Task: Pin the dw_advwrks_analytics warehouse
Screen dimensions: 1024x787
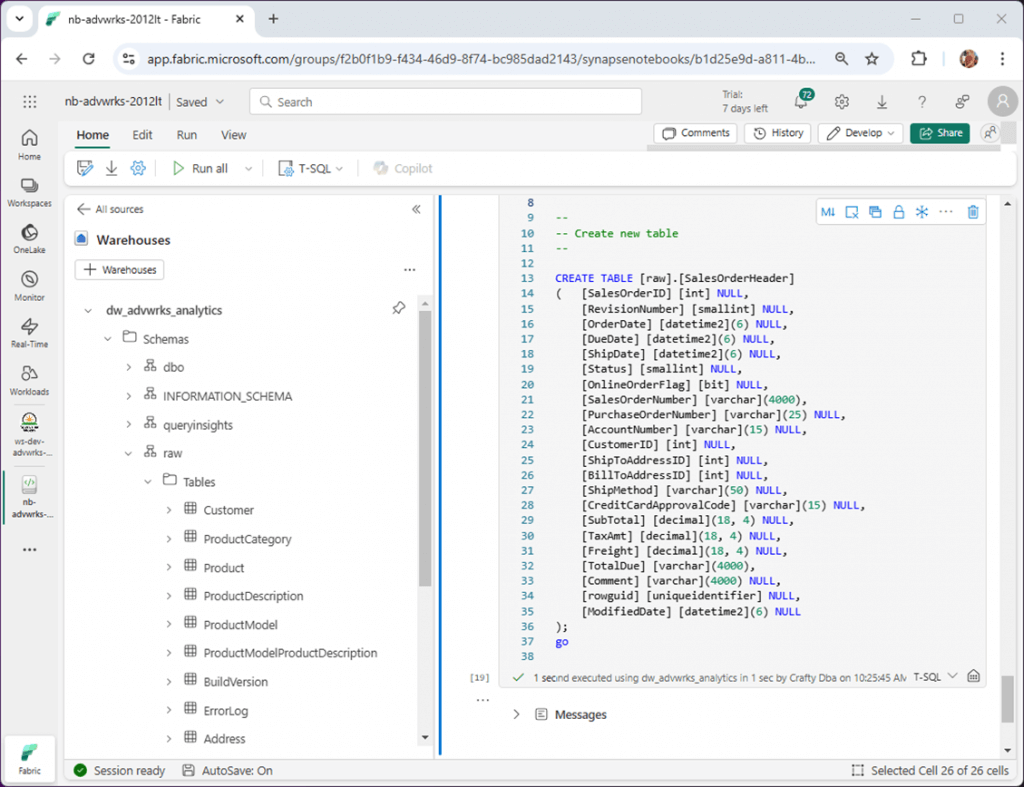Action: [399, 309]
